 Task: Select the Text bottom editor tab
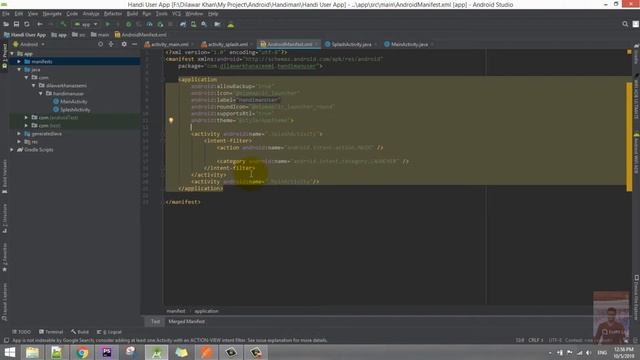click(155, 322)
